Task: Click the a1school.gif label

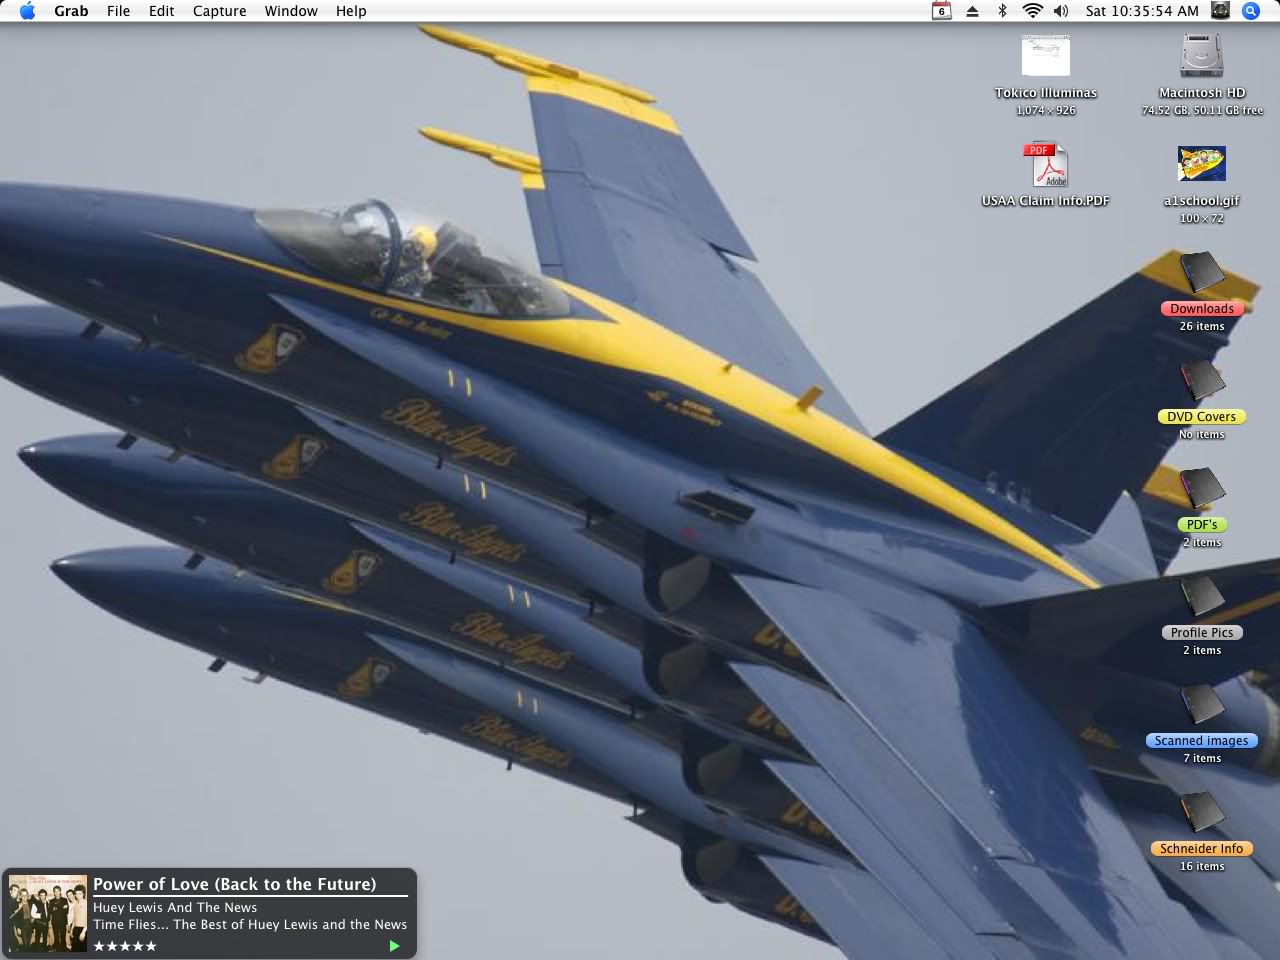Action: (x=1202, y=201)
